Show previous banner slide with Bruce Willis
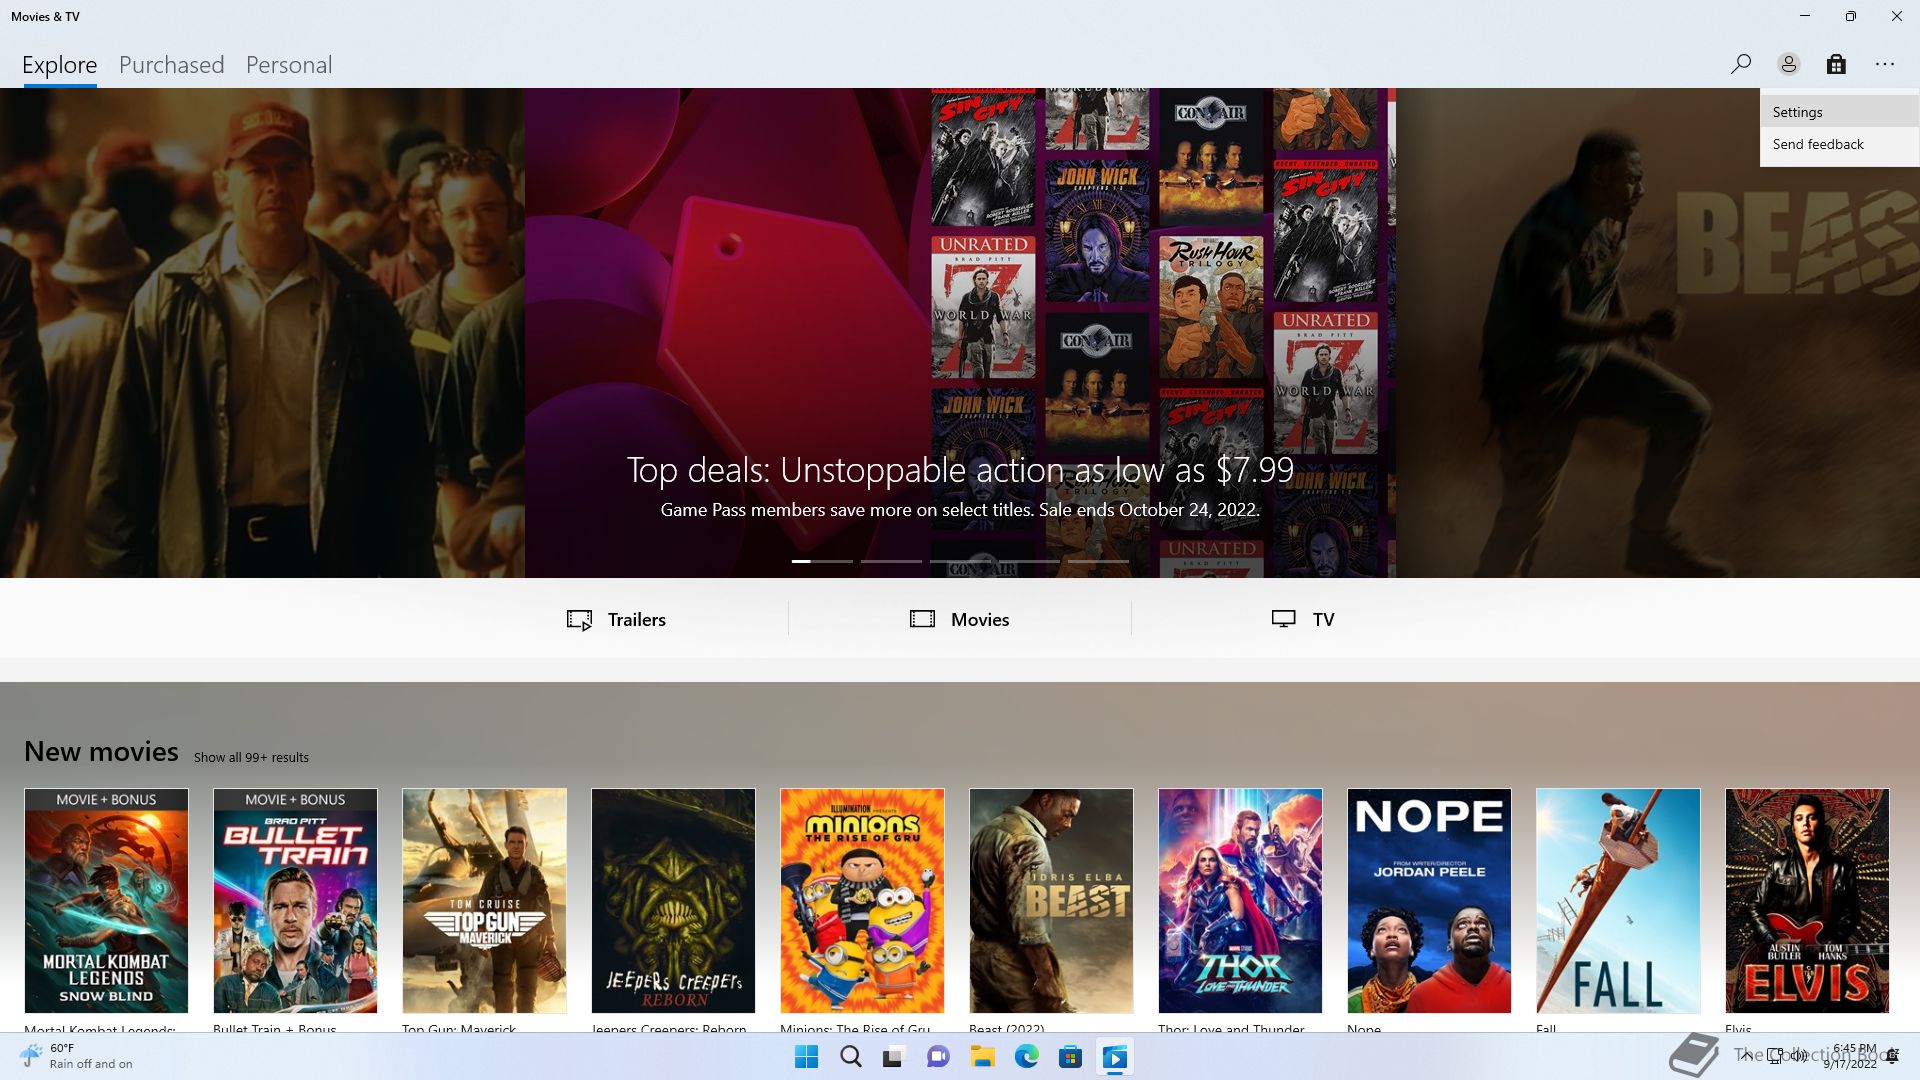 click(x=262, y=333)
